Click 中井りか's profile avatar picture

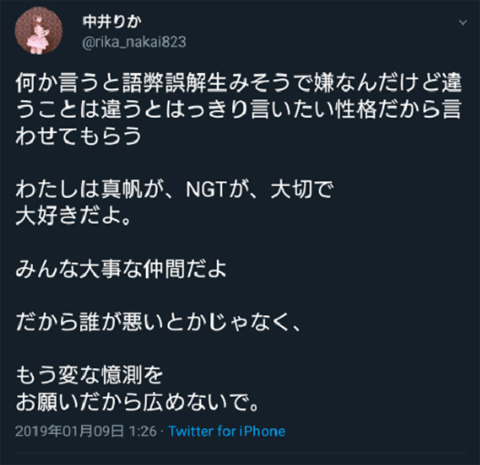(38, 30)
